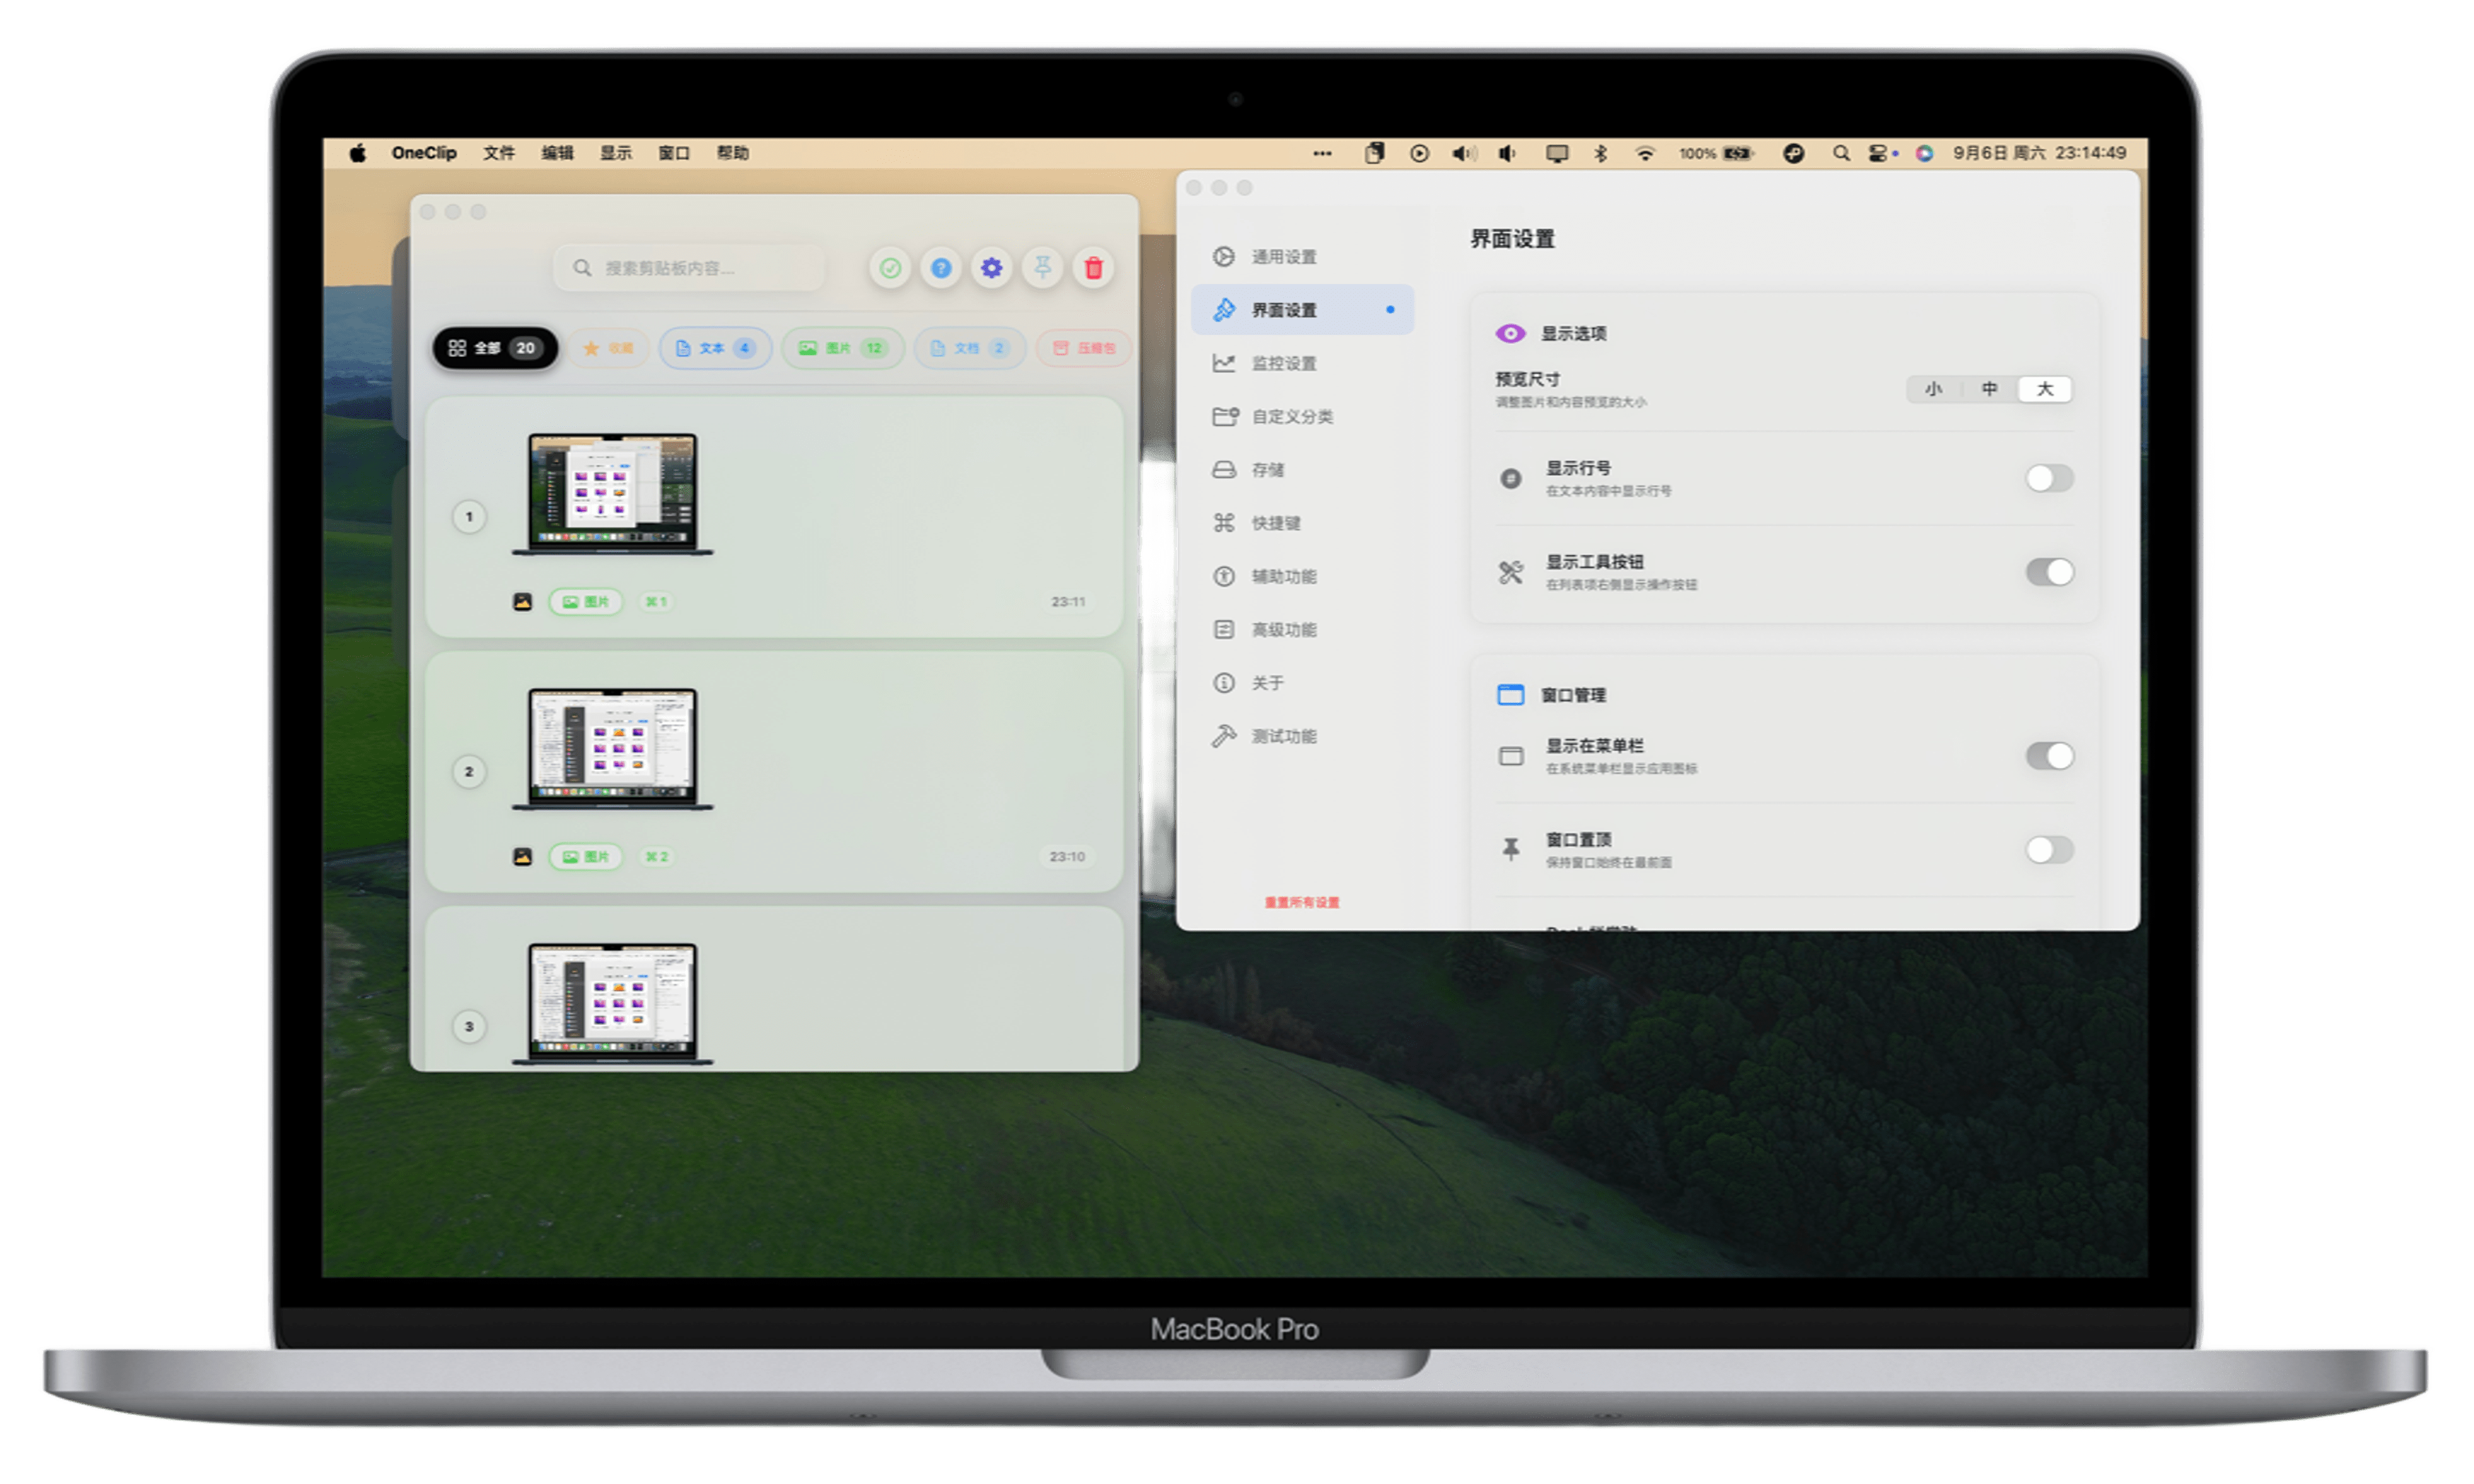Click the 全部 20 filter button
2474x1484 pixels.
coord(495,348)
